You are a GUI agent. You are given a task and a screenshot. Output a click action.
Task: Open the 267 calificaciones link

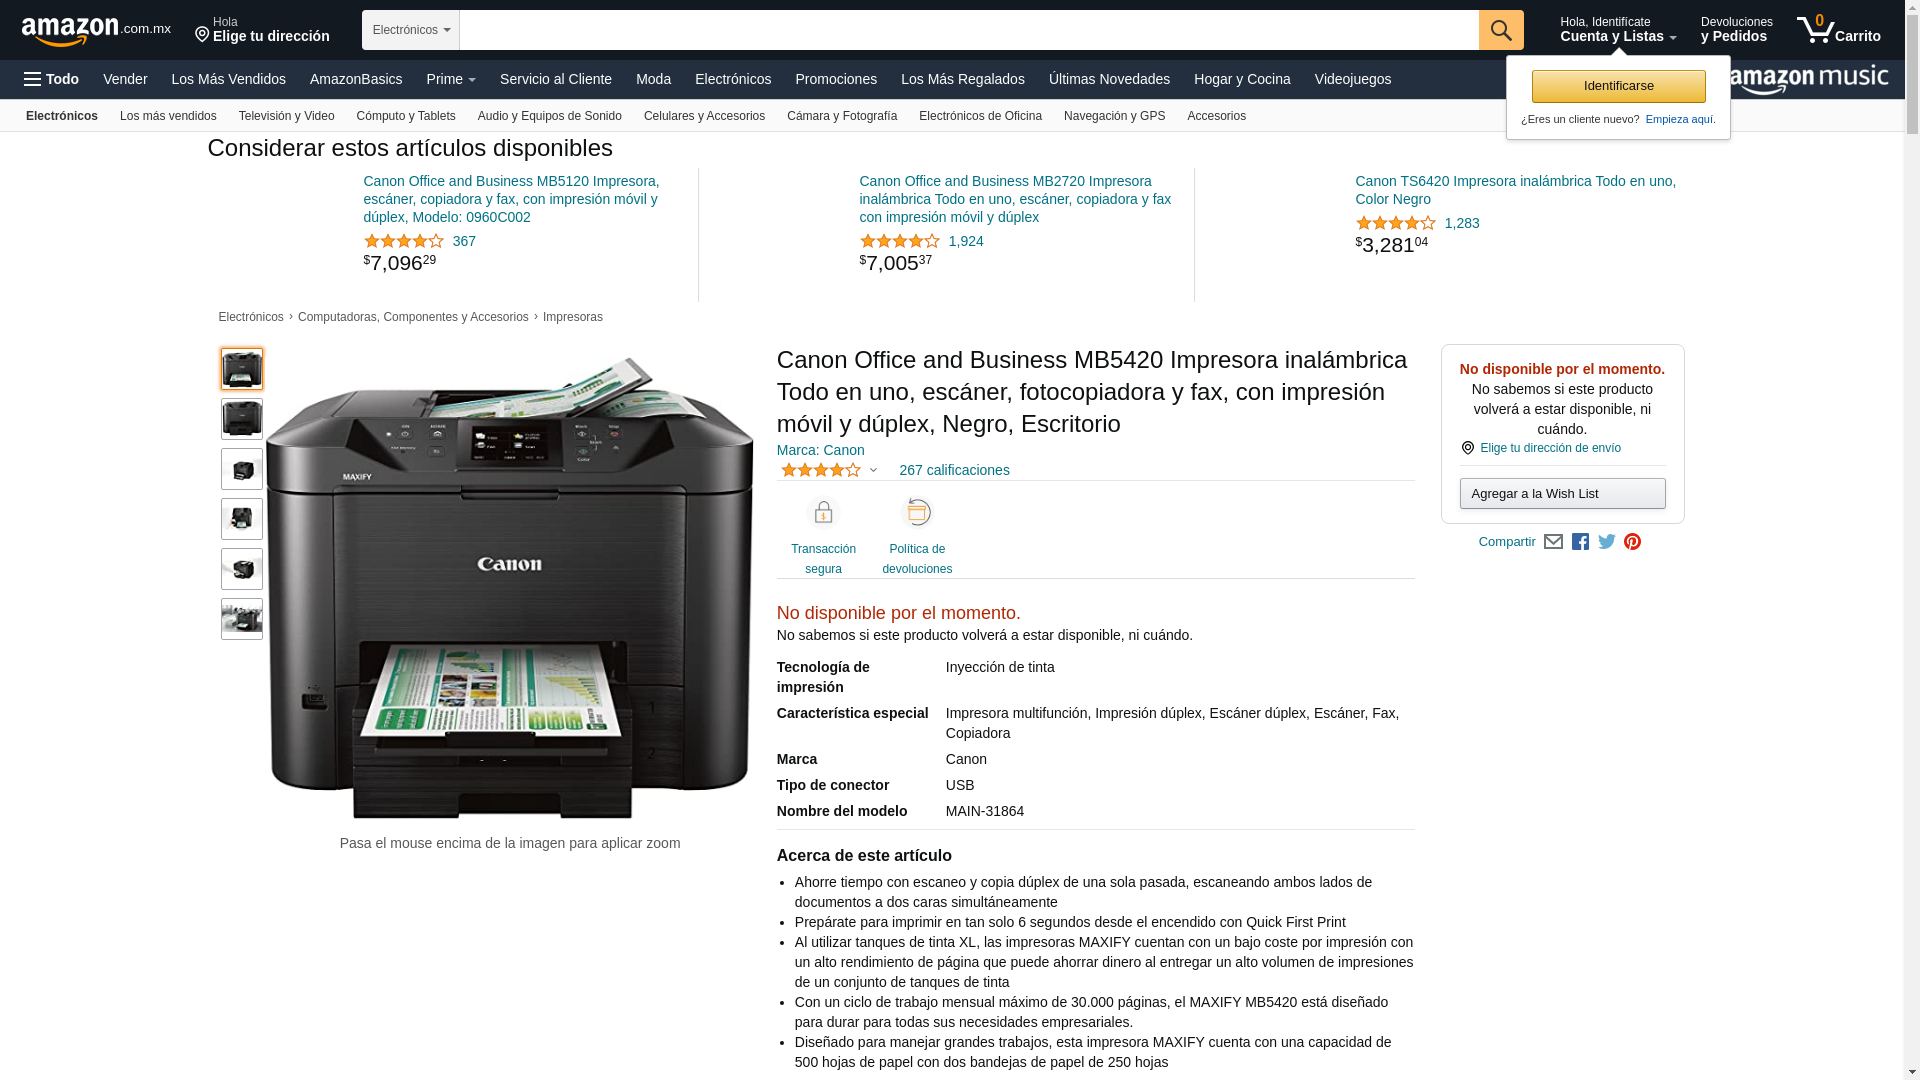954,470
